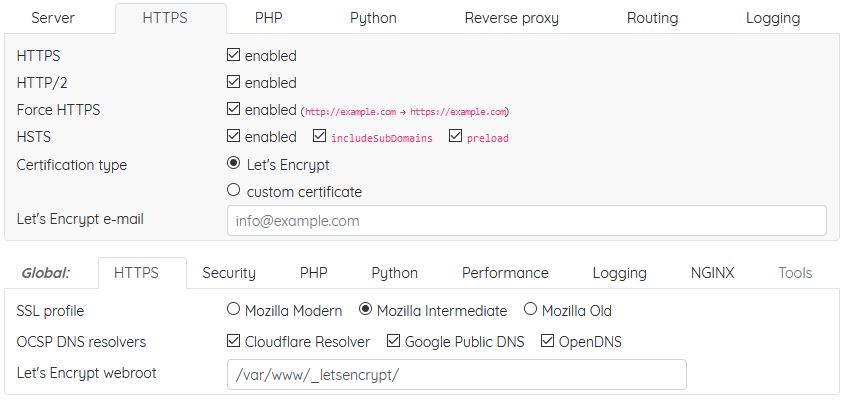846x401 pixels.
Task: Switch to the Server tab
Action: point(53,18)
